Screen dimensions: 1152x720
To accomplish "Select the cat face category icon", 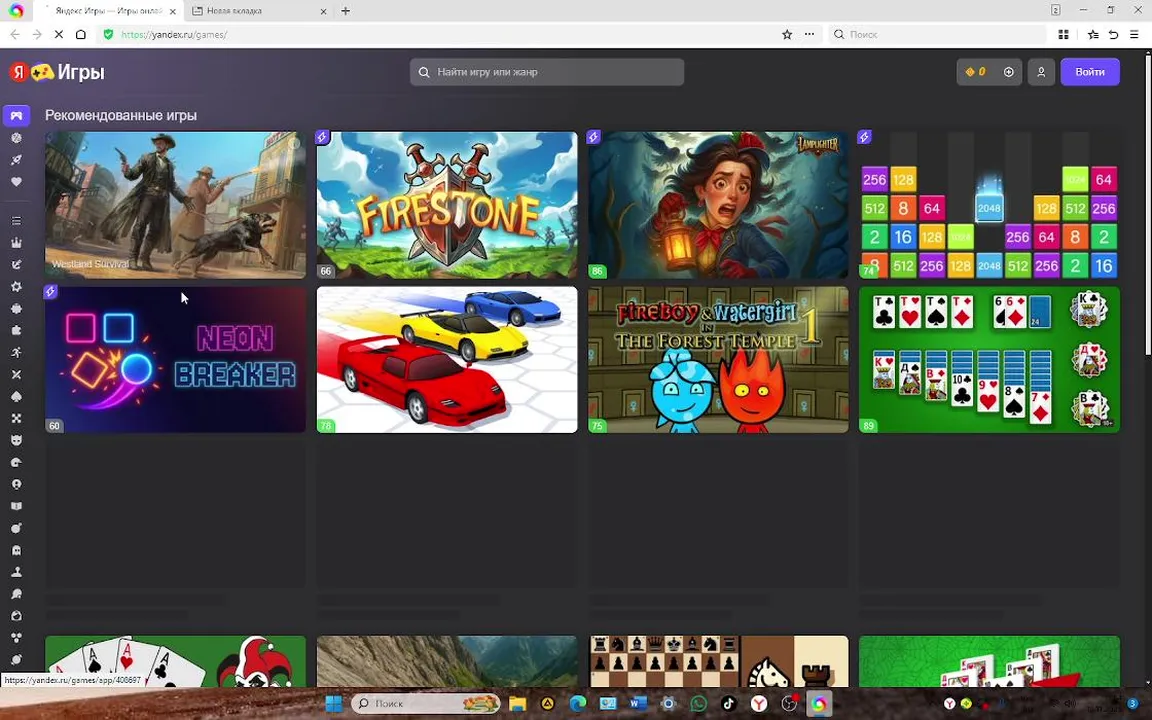I will [16, 440].
